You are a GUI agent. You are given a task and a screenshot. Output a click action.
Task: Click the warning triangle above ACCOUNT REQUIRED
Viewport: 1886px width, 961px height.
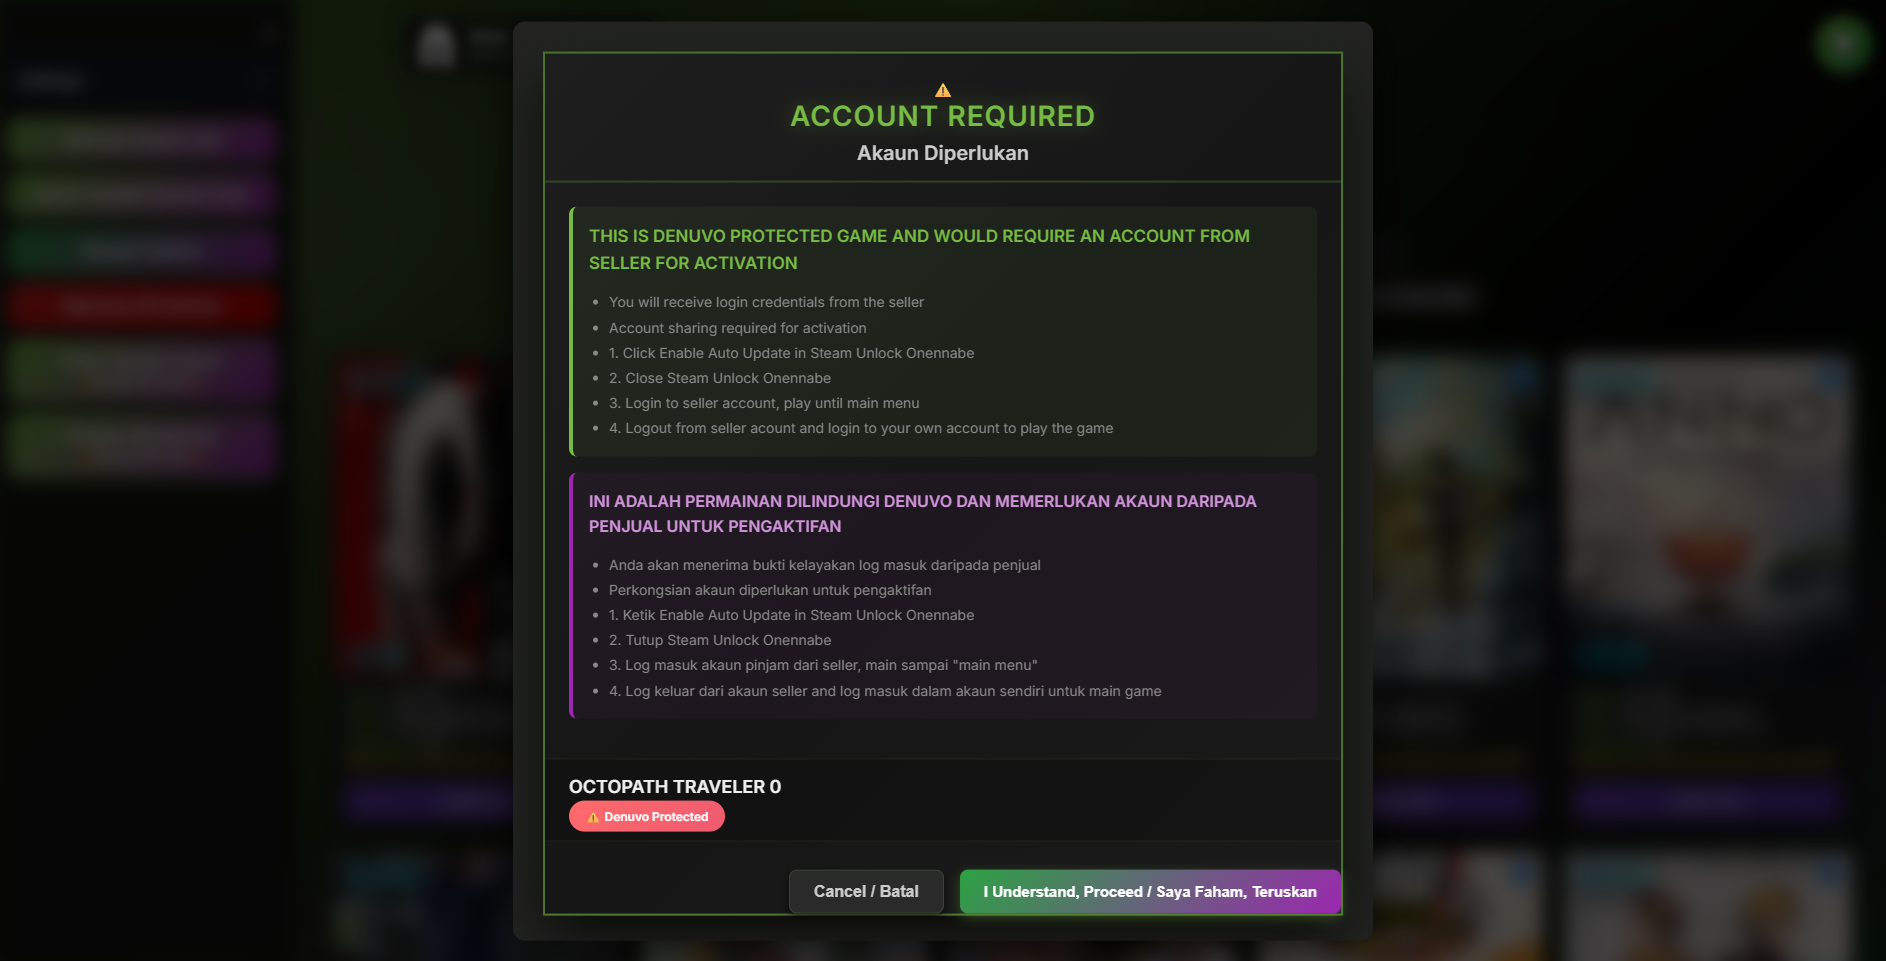943,90
